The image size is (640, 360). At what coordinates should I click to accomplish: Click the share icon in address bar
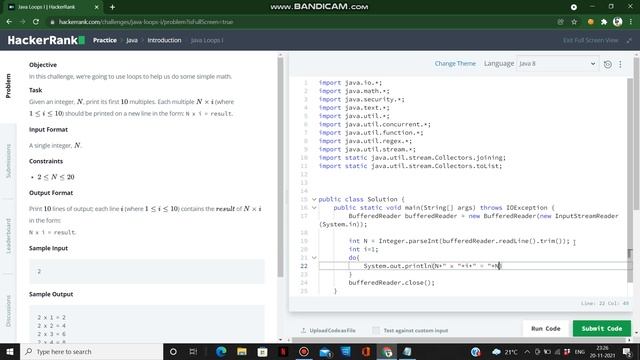point(560,22)
